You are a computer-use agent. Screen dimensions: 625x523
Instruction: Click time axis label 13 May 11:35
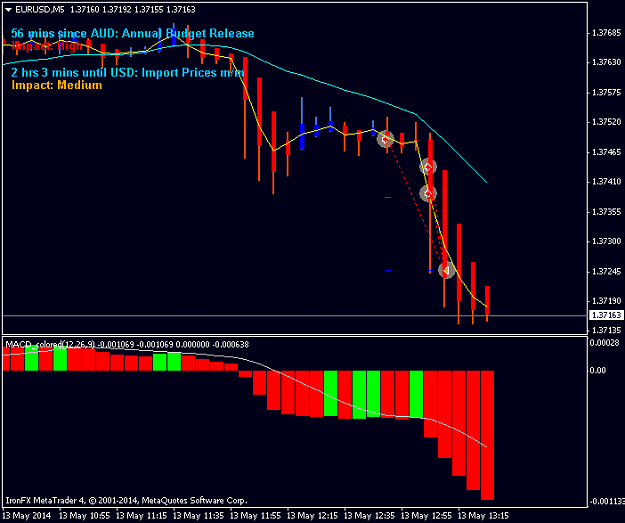pos(199,516)
